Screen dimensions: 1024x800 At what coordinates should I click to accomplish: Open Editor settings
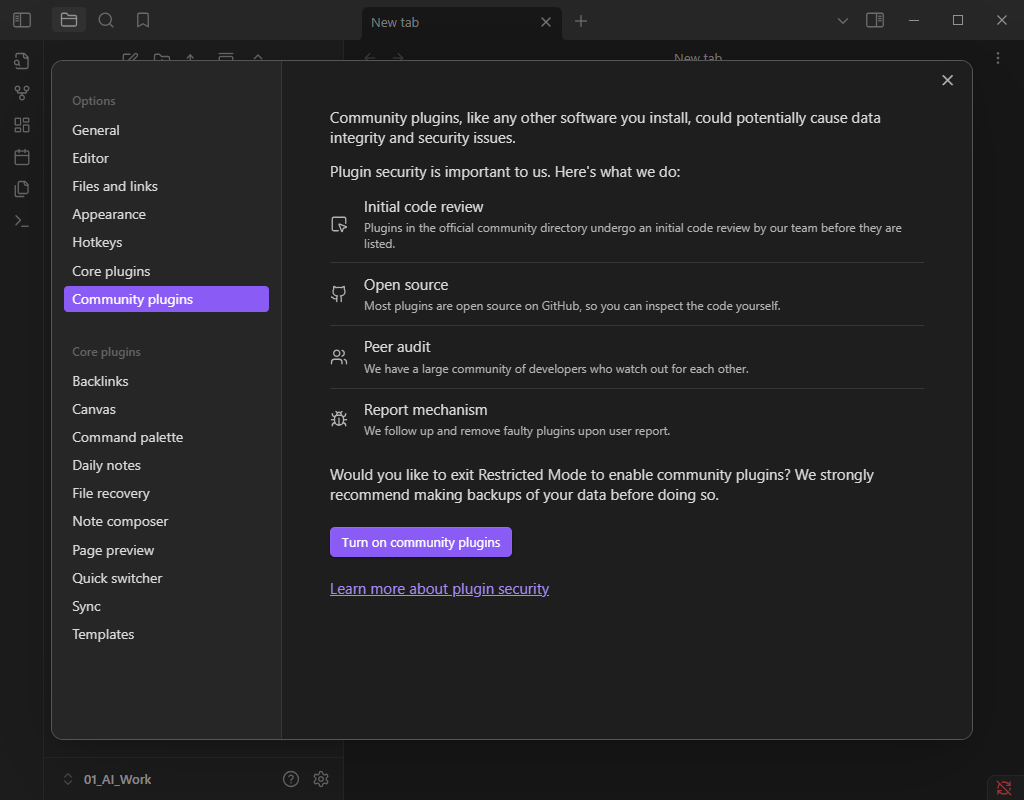[166, 158]
